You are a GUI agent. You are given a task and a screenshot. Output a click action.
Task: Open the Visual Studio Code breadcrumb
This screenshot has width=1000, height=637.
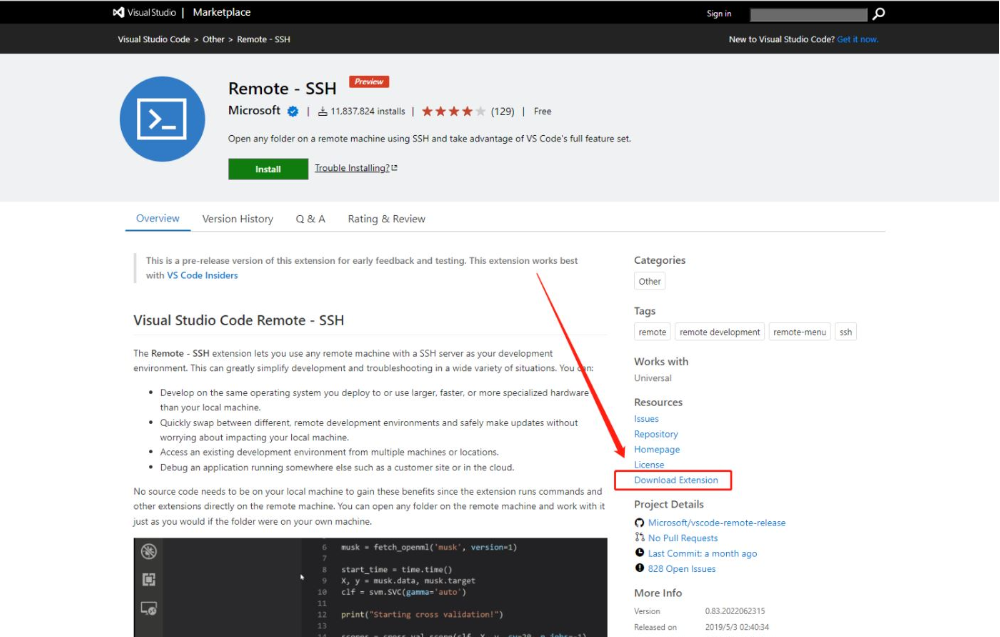point(154,39)
